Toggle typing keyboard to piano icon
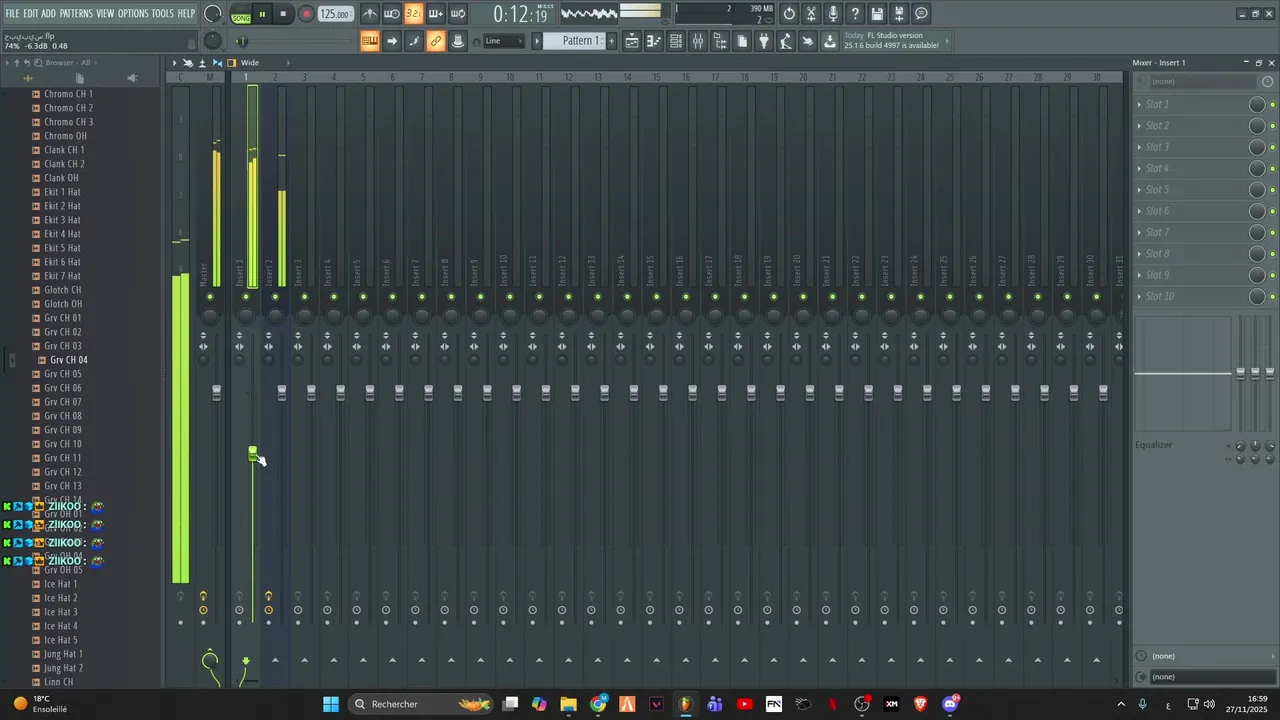Image resolution: width=1280 pixels, height=720 pixels. 370,41
